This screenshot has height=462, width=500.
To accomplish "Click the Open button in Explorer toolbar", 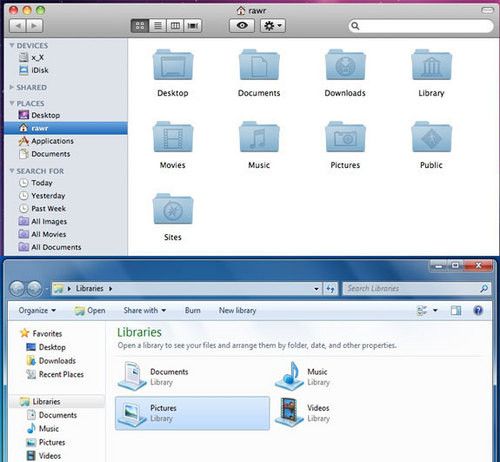I will point(90,311).
